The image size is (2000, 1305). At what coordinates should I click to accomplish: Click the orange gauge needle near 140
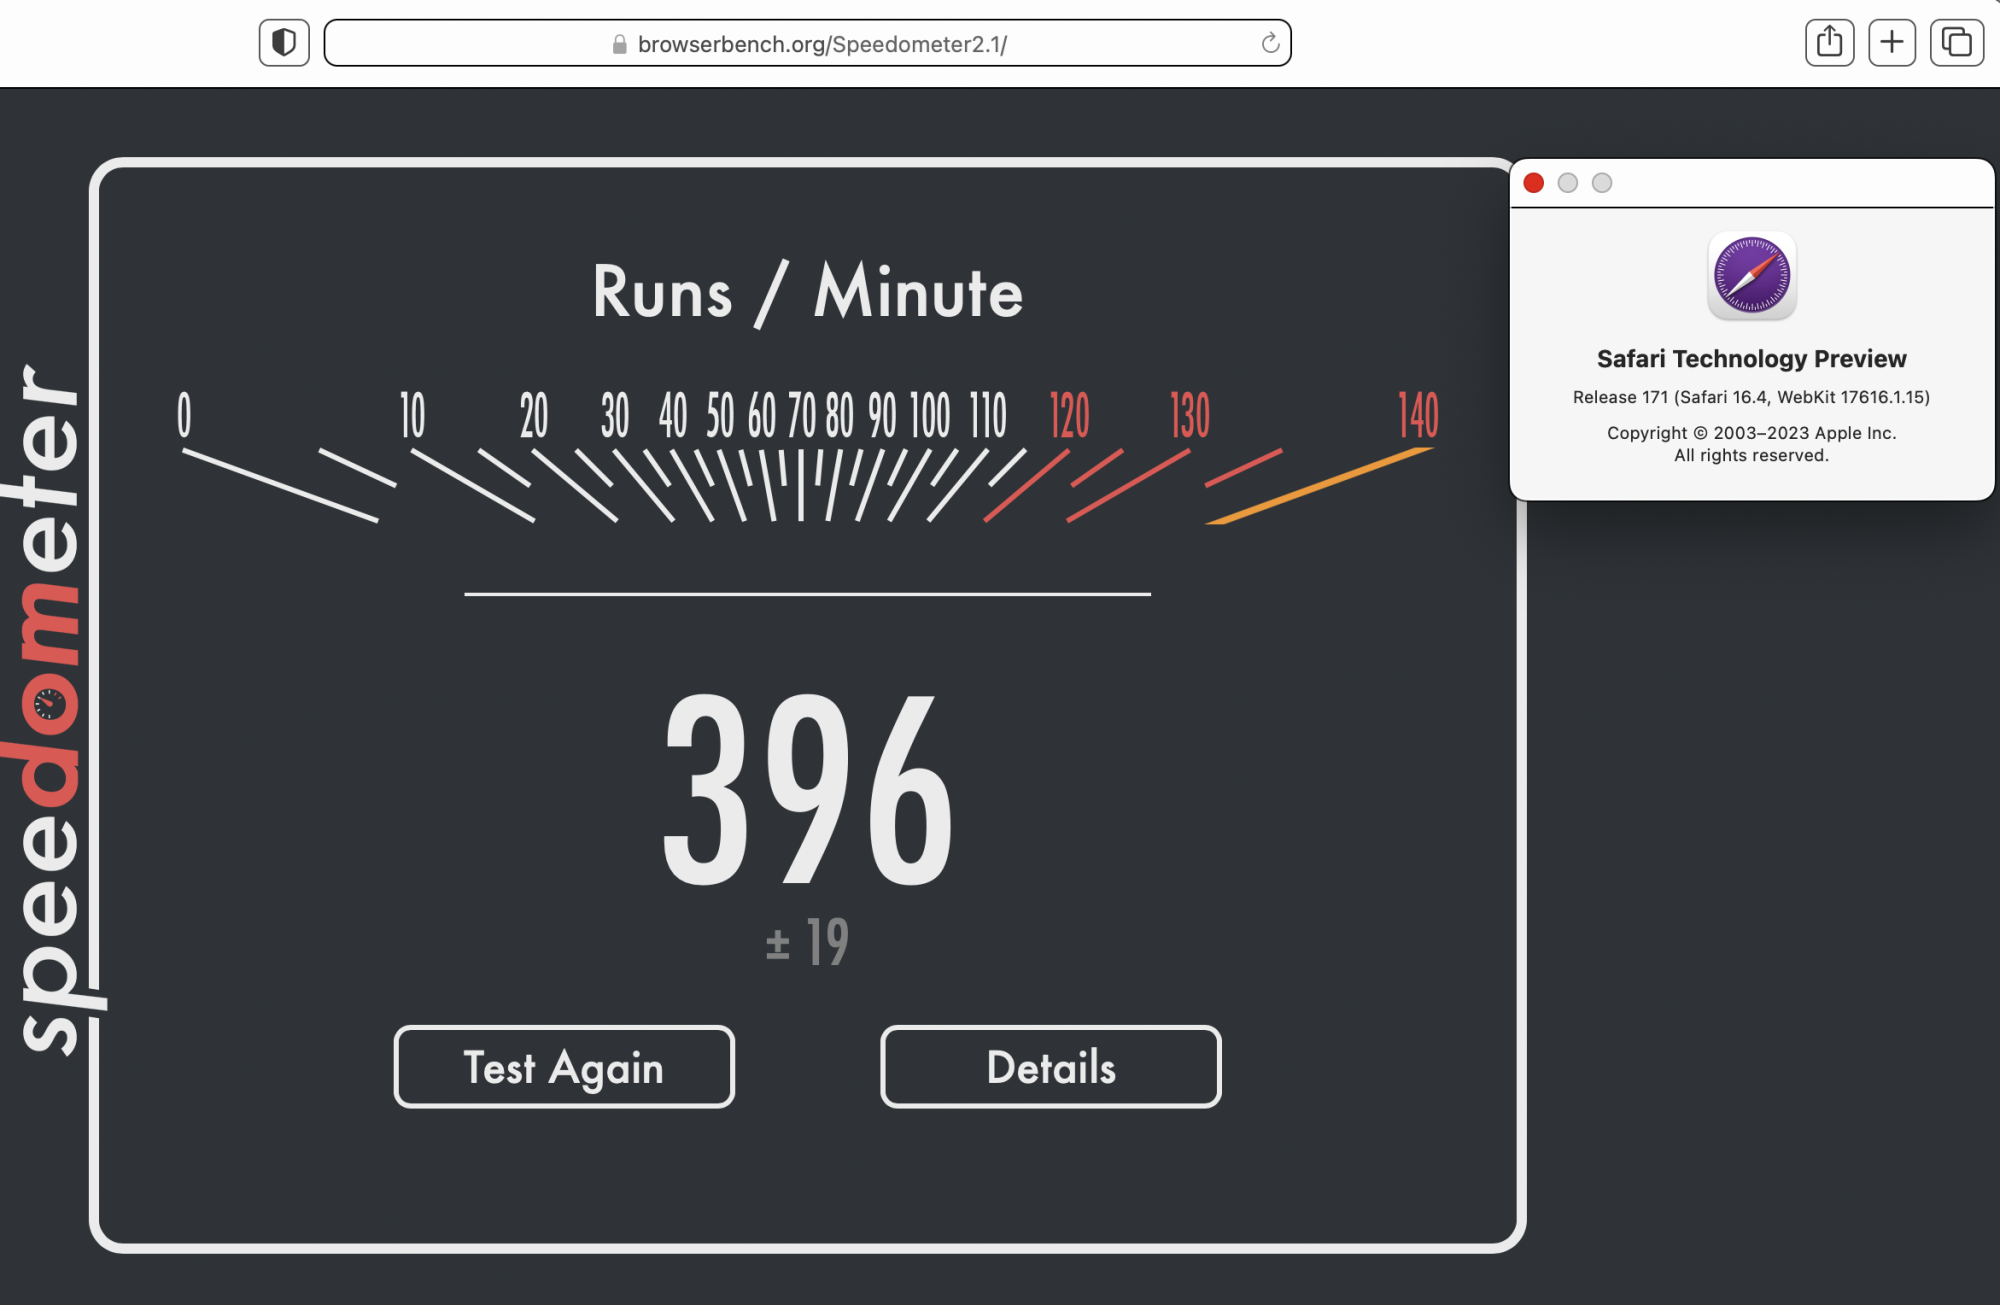point(1320,485)
